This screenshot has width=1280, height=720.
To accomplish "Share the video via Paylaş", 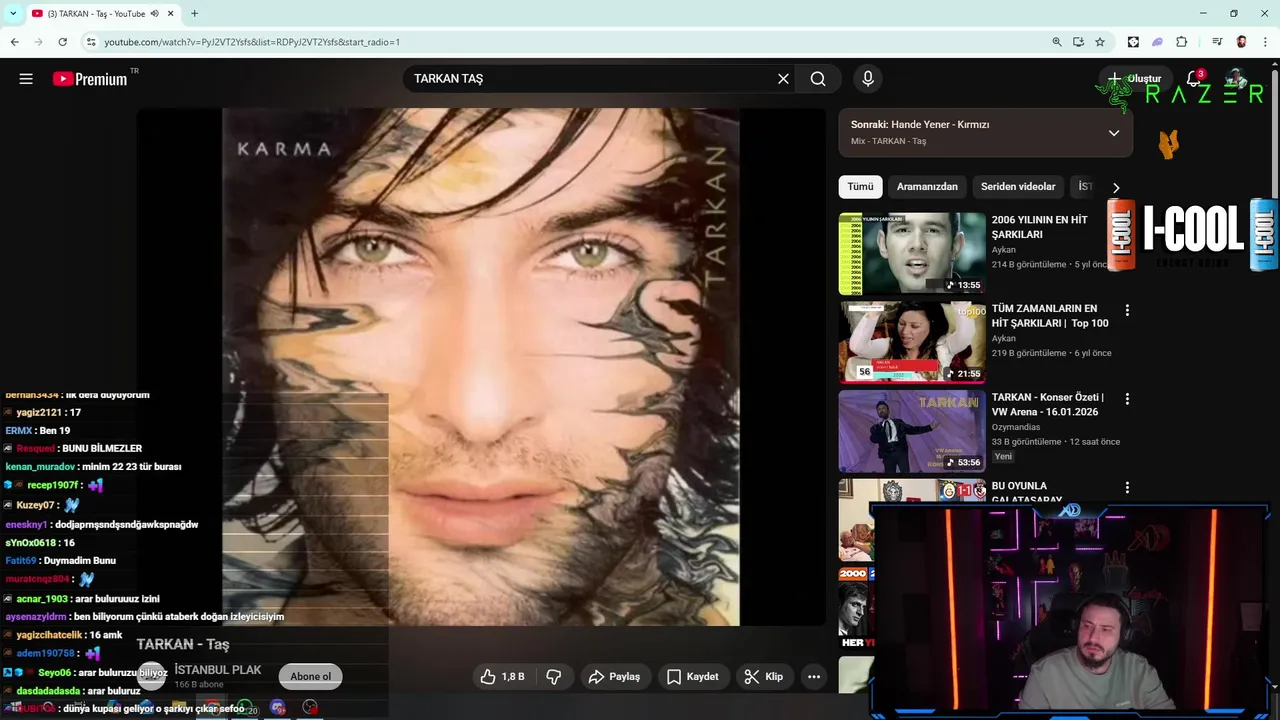I will 614,677.
